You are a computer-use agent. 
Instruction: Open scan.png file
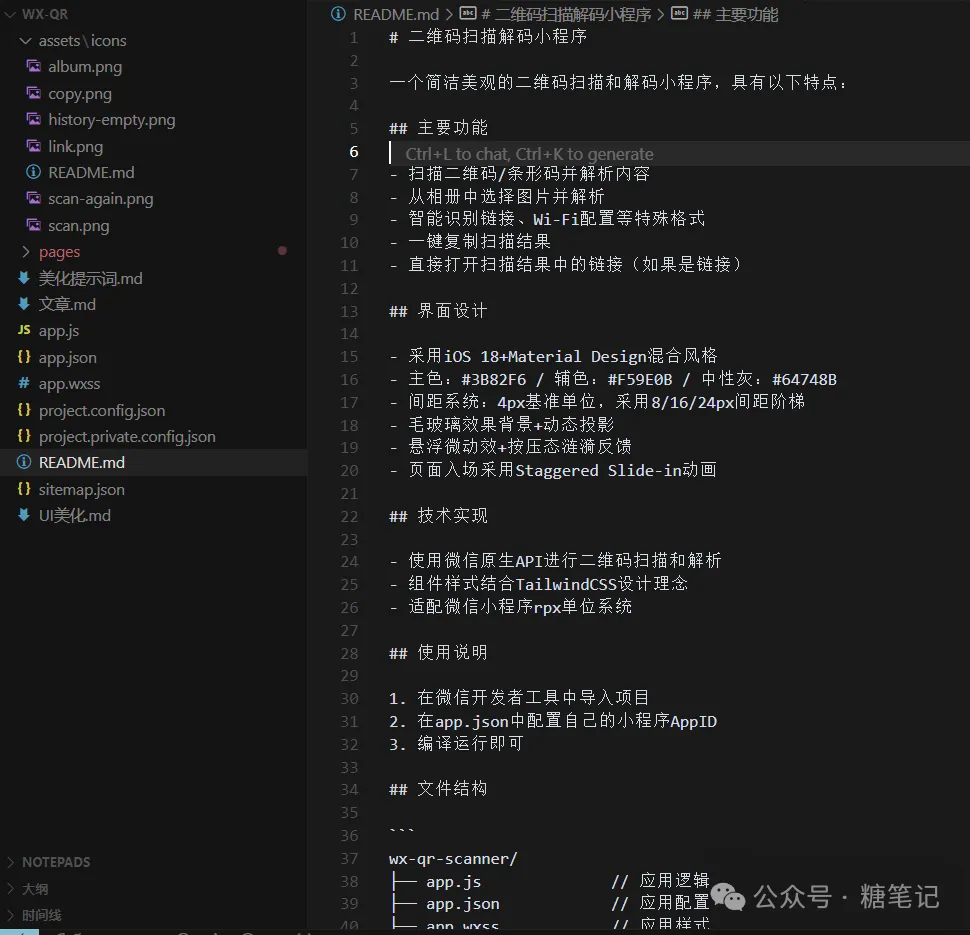pyautogui.click(x=79, y=226)
